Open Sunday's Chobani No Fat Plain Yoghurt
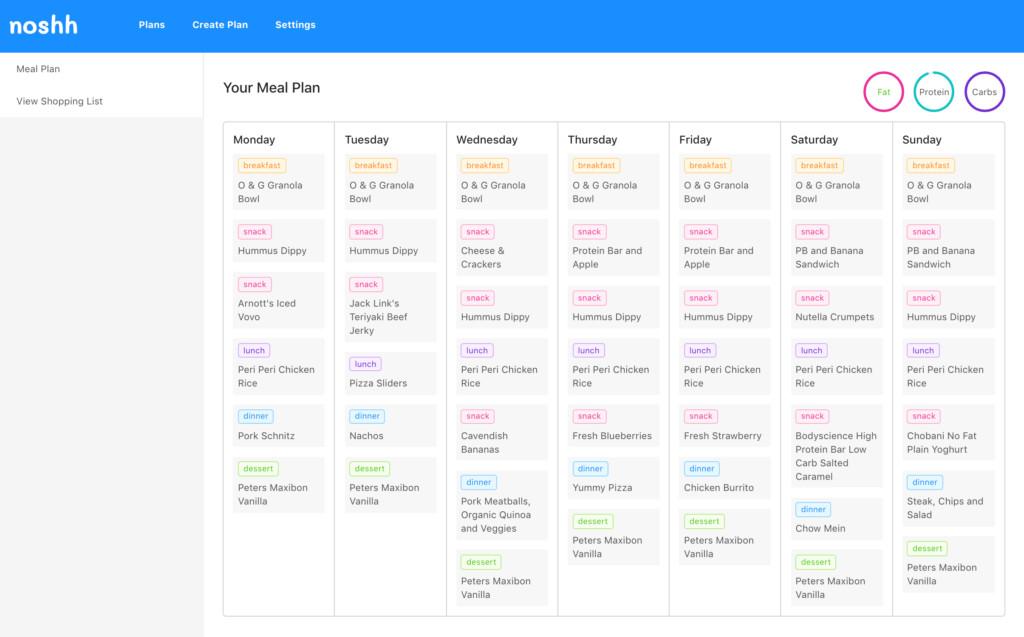The width and height of the screenshot is (1024, 637). click(x=948, y=433)
